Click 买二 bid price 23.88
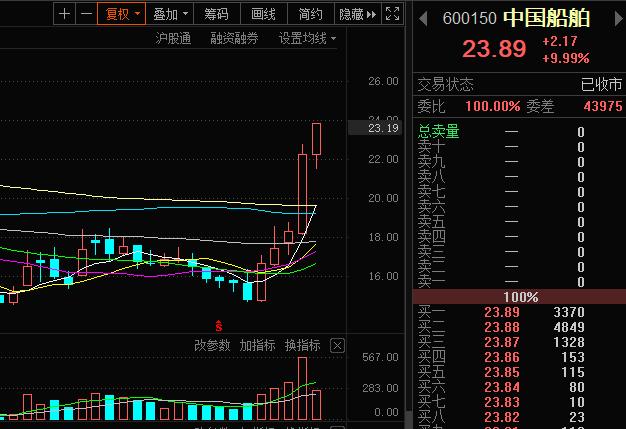This screenshot has width=626, height=429. [x=502, y=327]
